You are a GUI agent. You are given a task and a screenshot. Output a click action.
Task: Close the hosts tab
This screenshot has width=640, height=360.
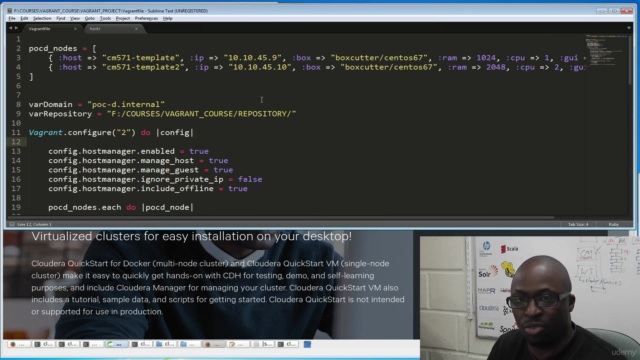tap(136, 29)
